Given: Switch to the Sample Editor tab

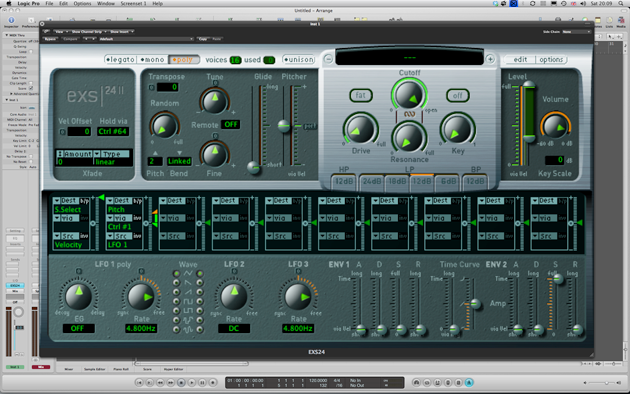Looking at the screenshot, I should [94, 369].
